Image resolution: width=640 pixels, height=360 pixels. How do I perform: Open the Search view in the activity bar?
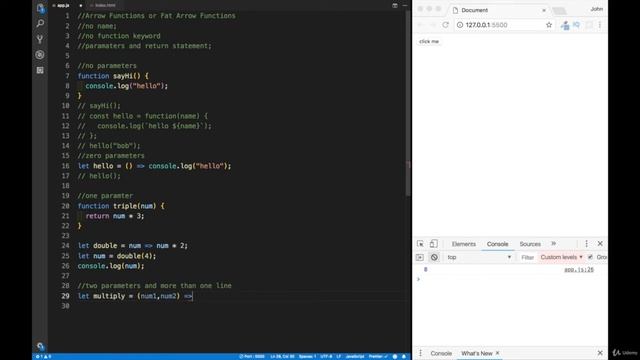40,23
